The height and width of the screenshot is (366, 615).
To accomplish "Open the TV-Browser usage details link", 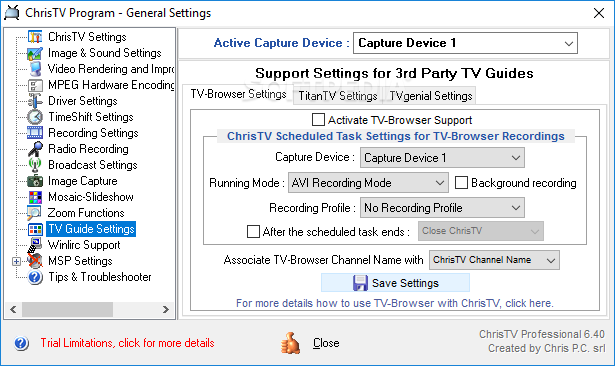I will click(x=395, y=303).
